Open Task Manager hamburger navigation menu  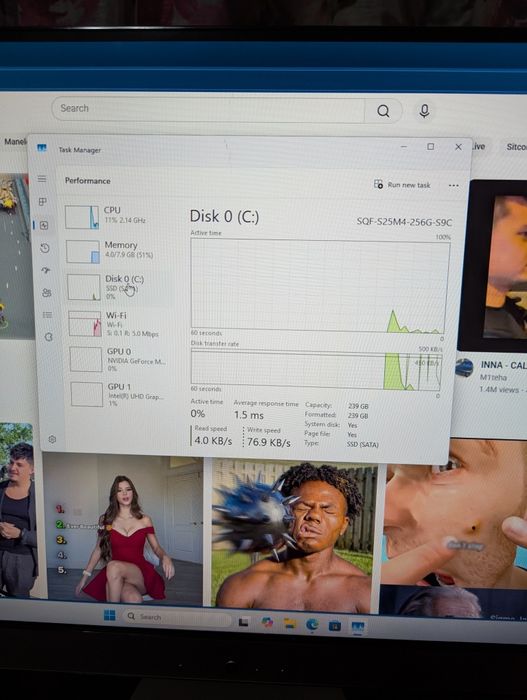tap(42, 179)
